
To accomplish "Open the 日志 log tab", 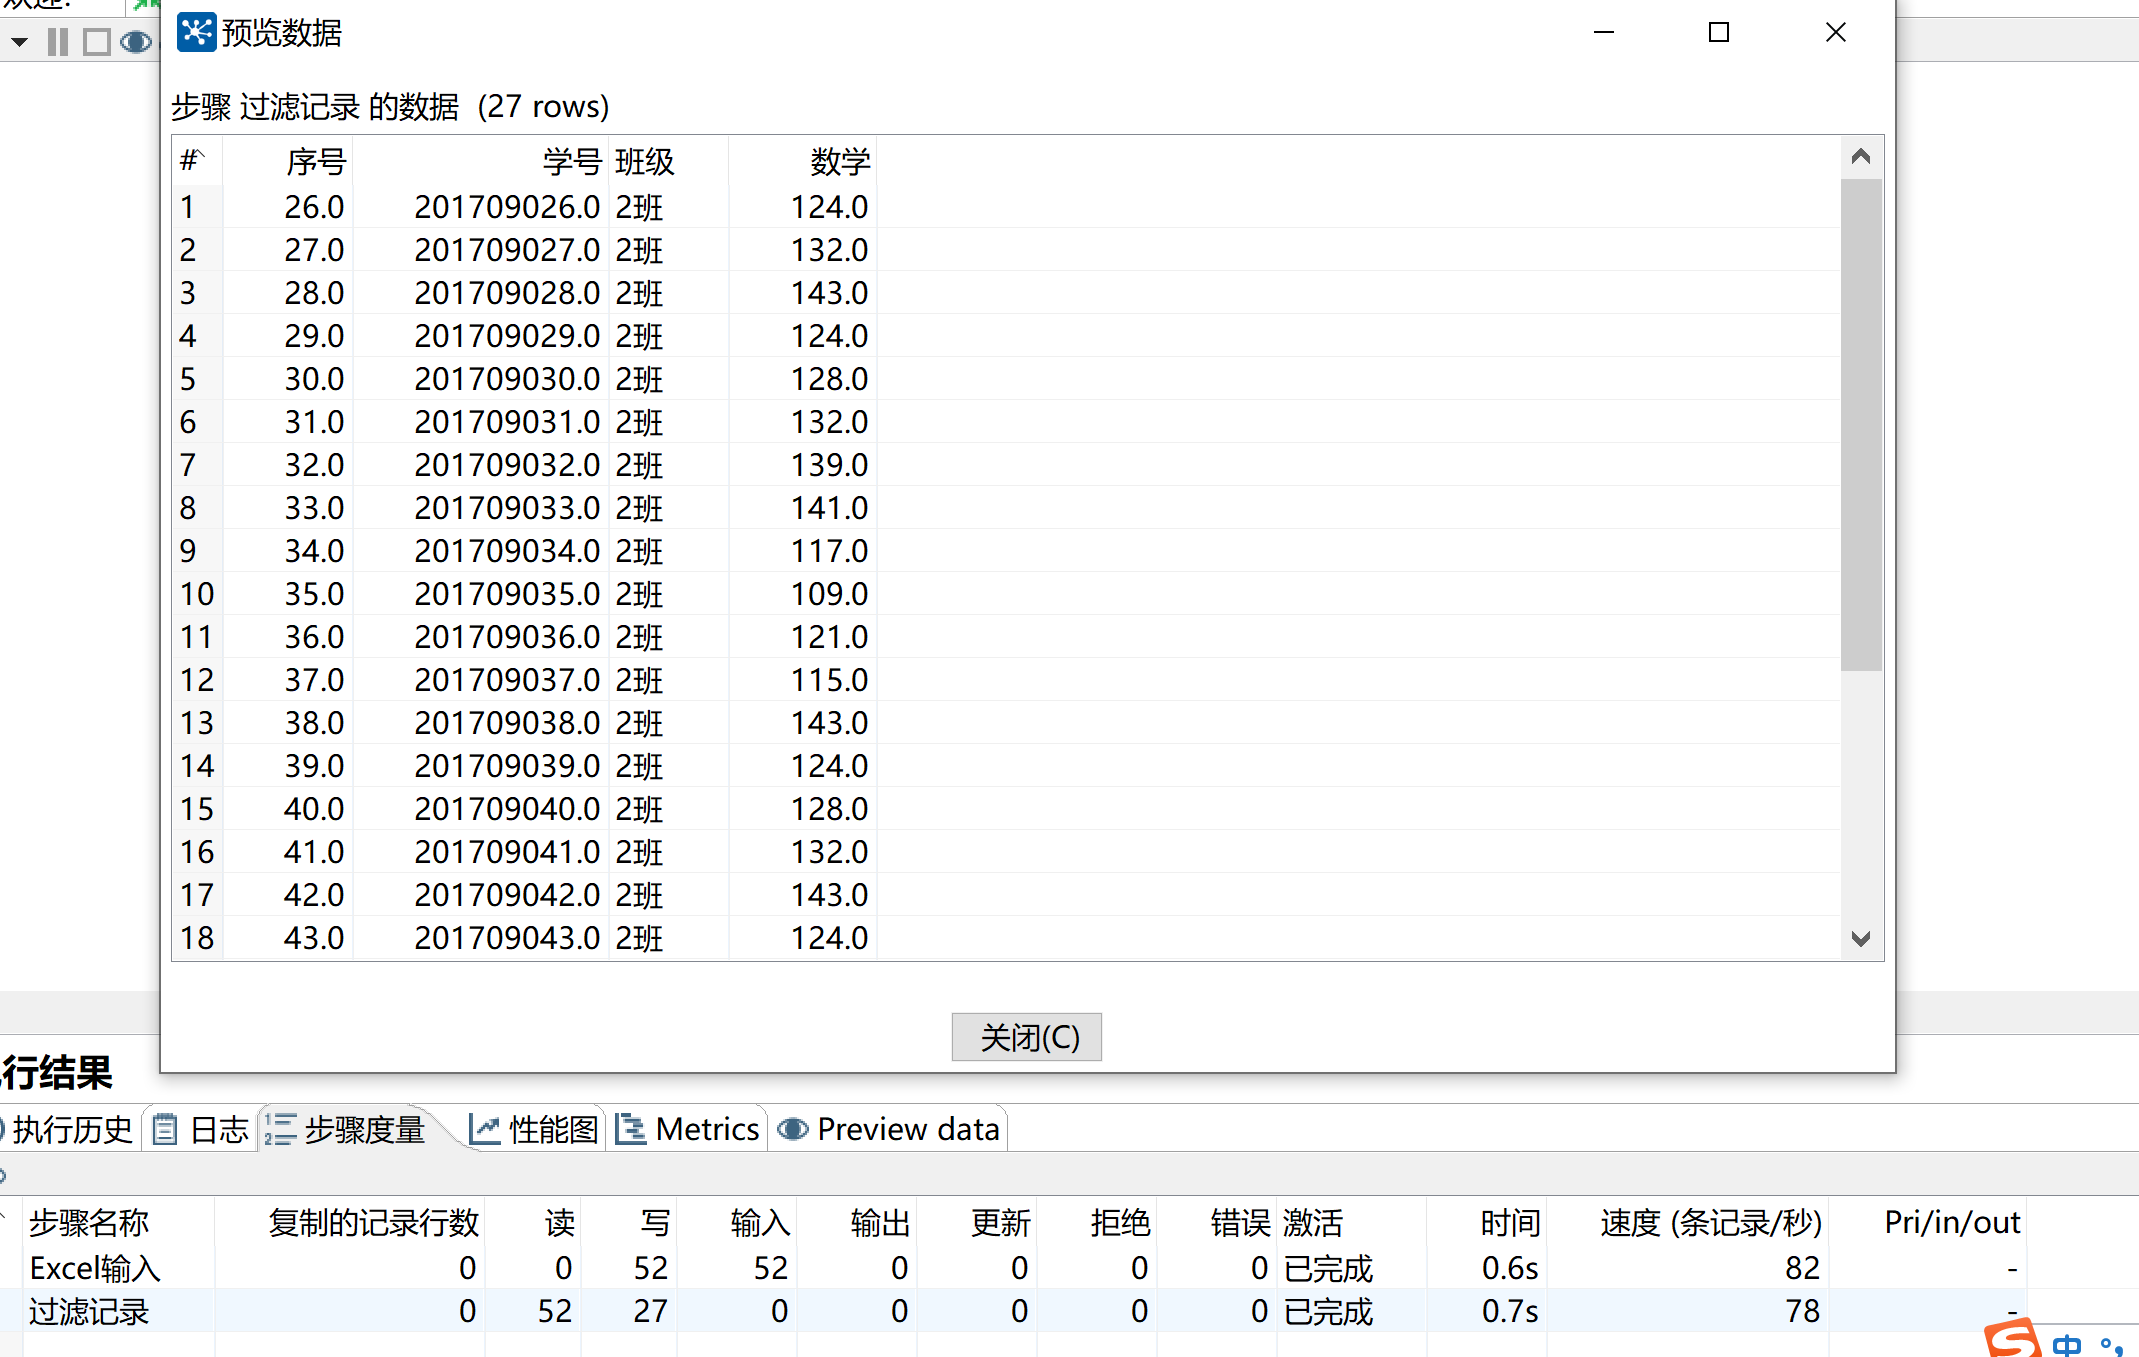I will point(201,1129).
